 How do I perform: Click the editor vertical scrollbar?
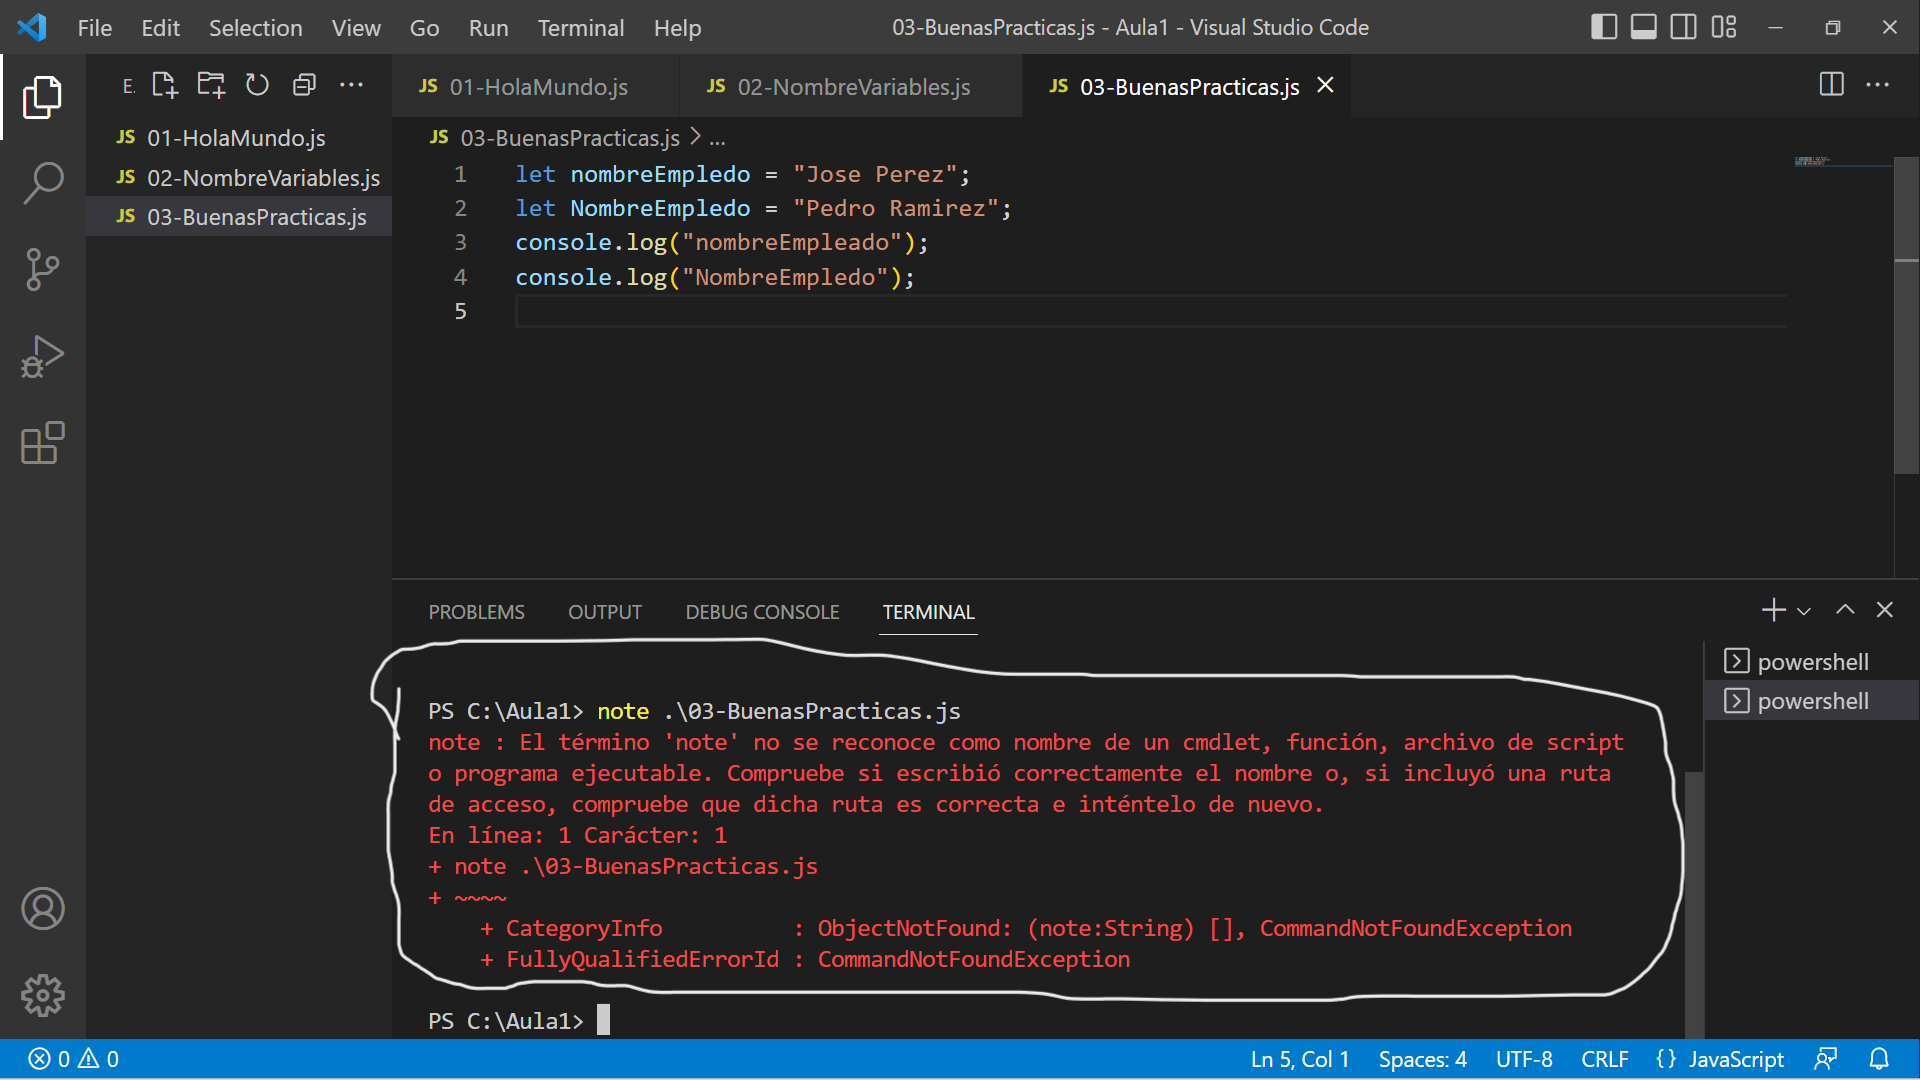[x=1906, y=315]
